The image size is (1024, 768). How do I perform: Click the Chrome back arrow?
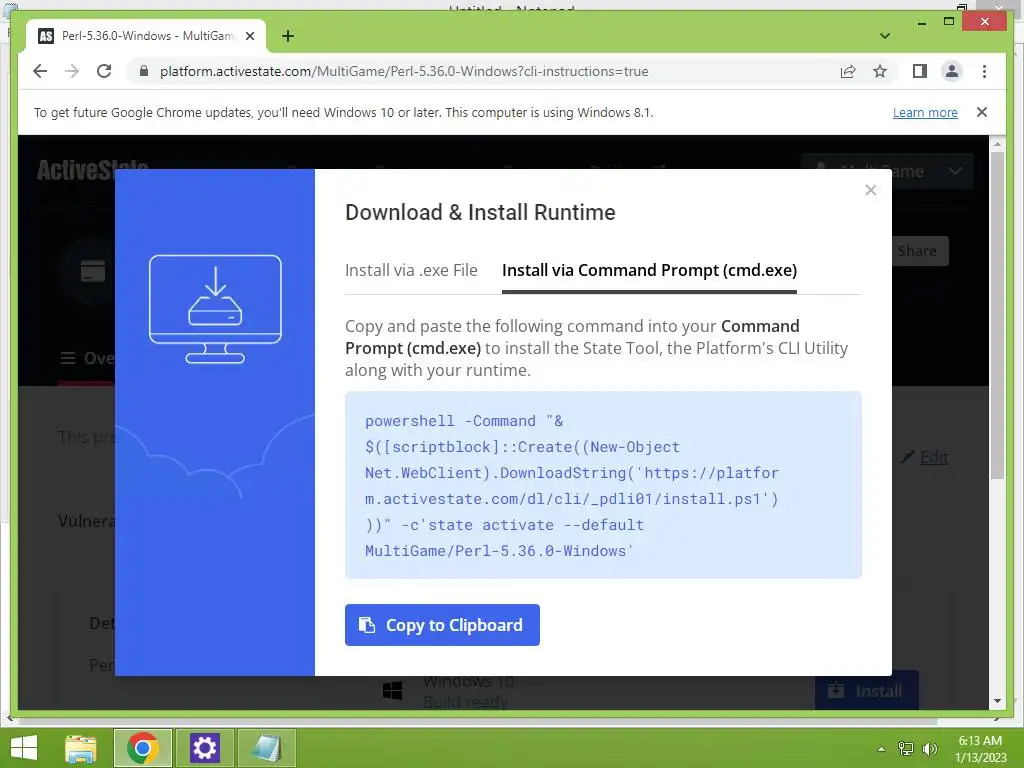[x=40, y=71]
